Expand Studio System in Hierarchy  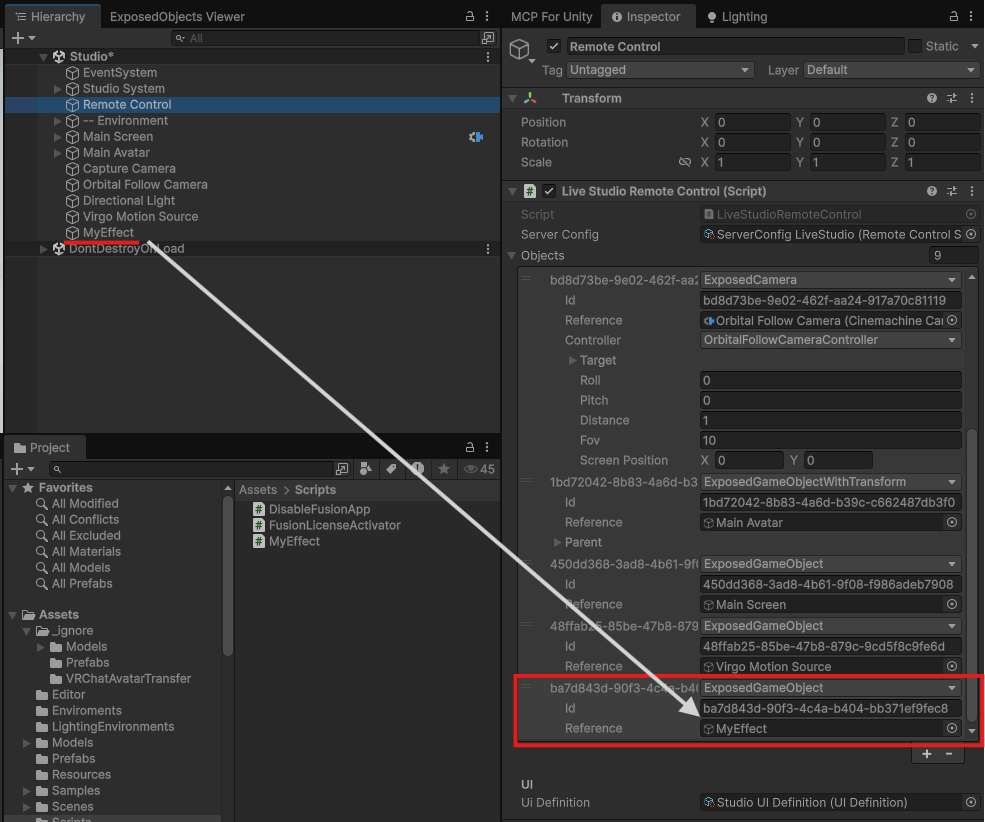click(58, 89)
